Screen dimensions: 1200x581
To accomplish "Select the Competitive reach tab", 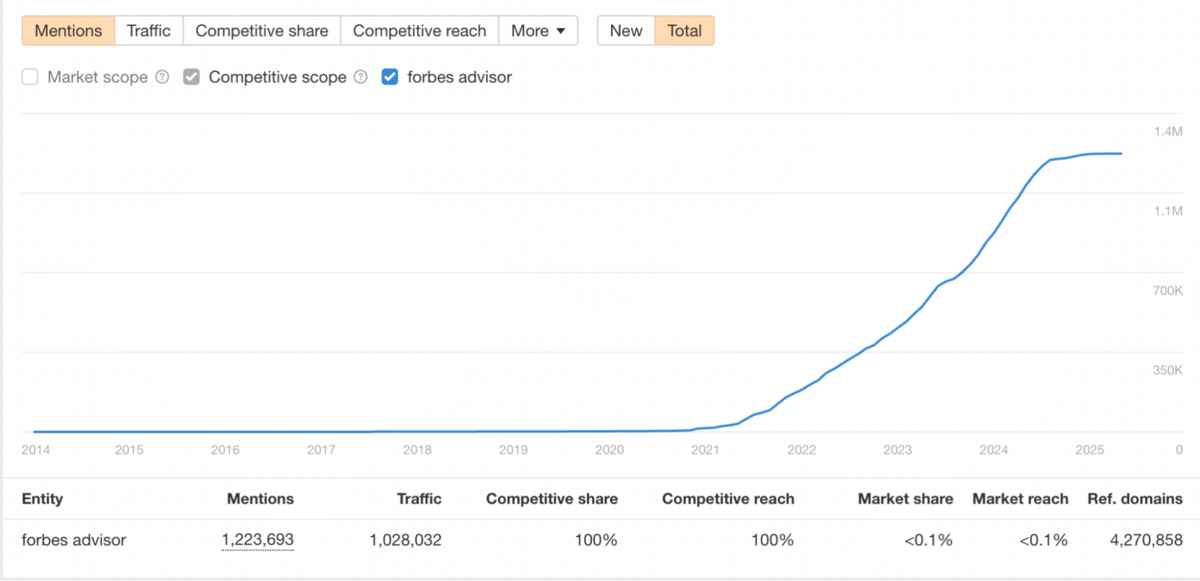I will click(420, 31).
